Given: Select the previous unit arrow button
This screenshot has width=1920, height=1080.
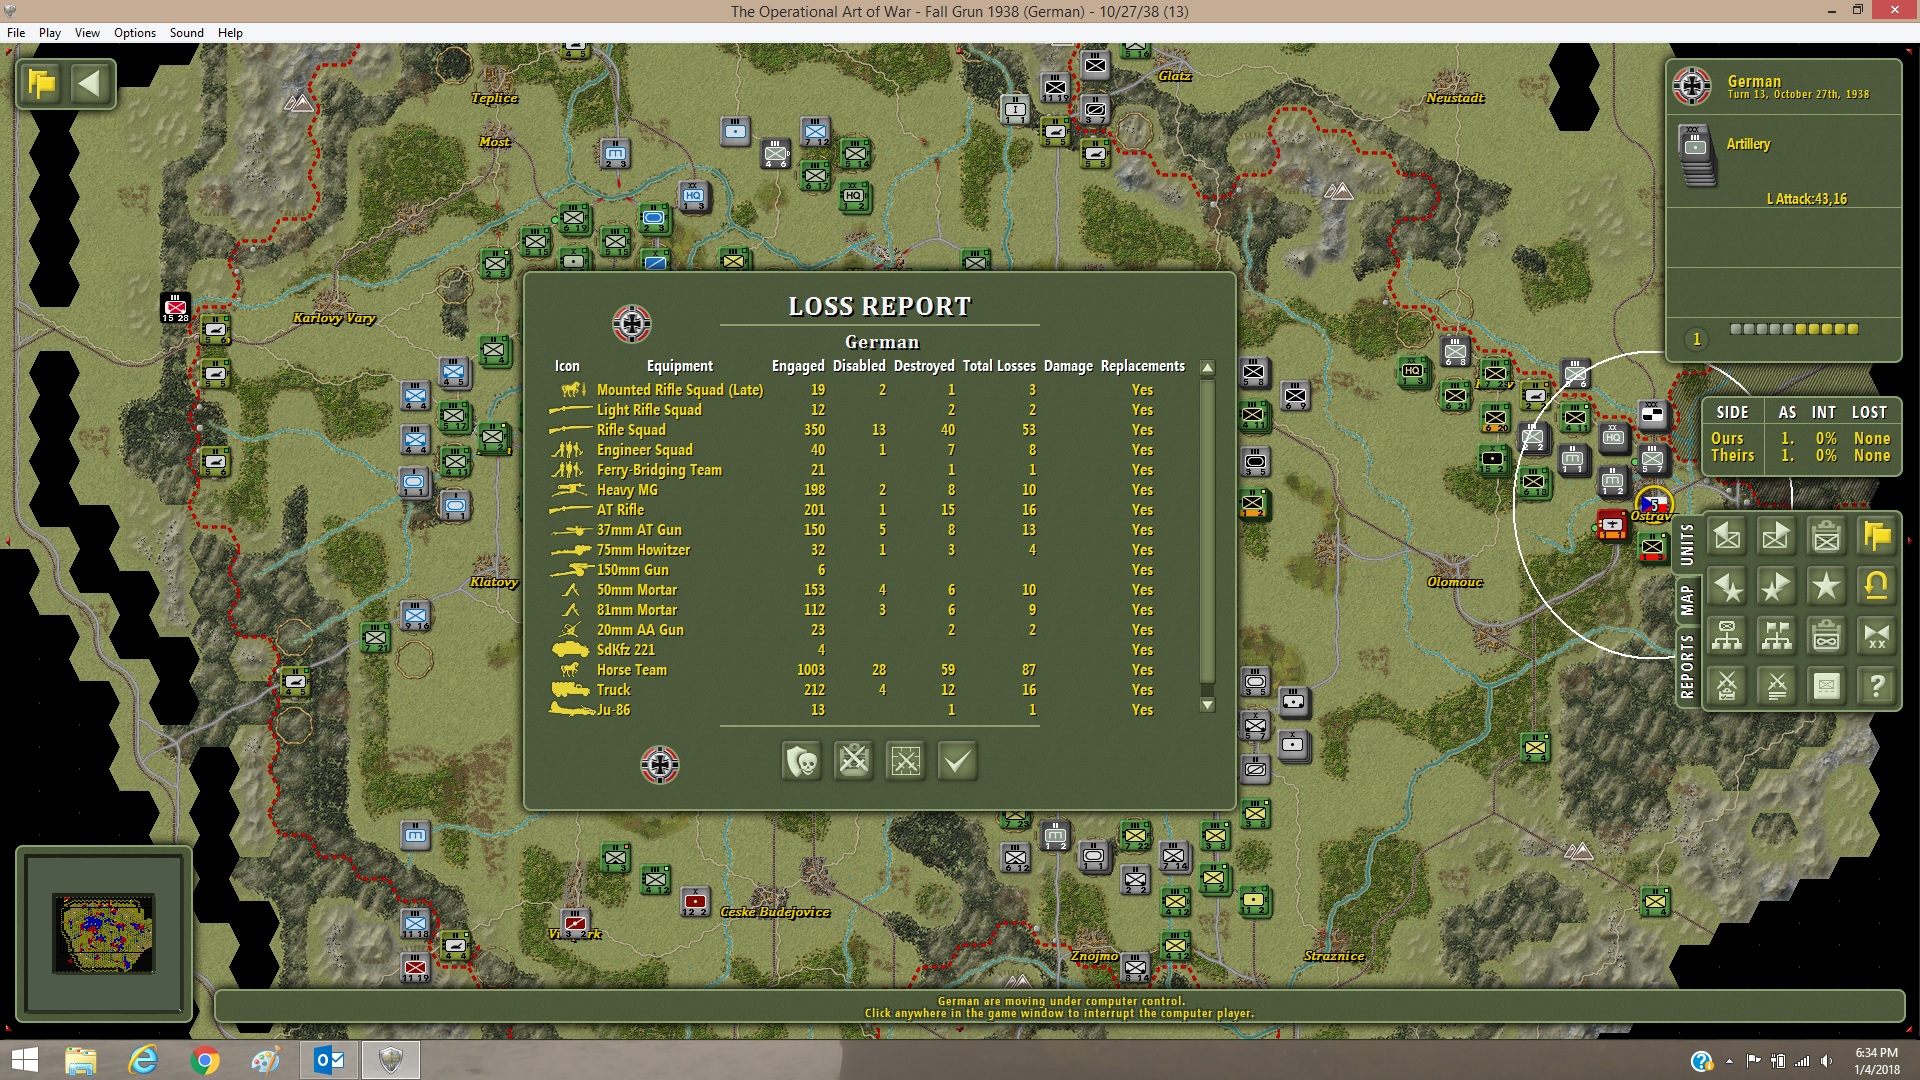Looking at the screenshot, I should click(1727, 537).
